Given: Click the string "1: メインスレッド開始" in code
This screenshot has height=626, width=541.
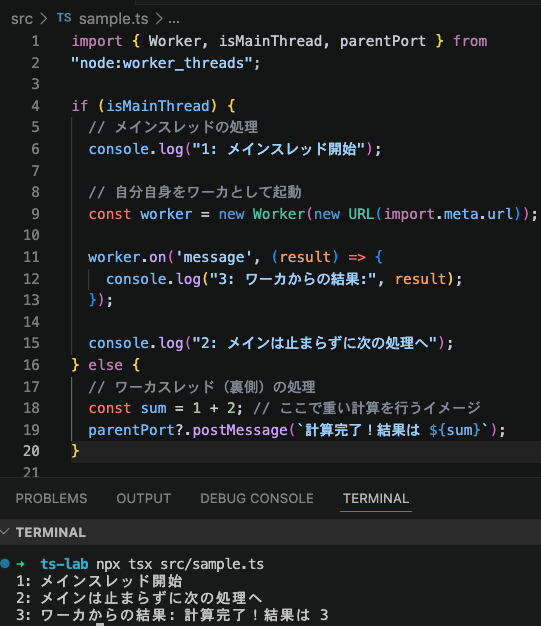Looking at the screenshot, I should tap(279, 149).
